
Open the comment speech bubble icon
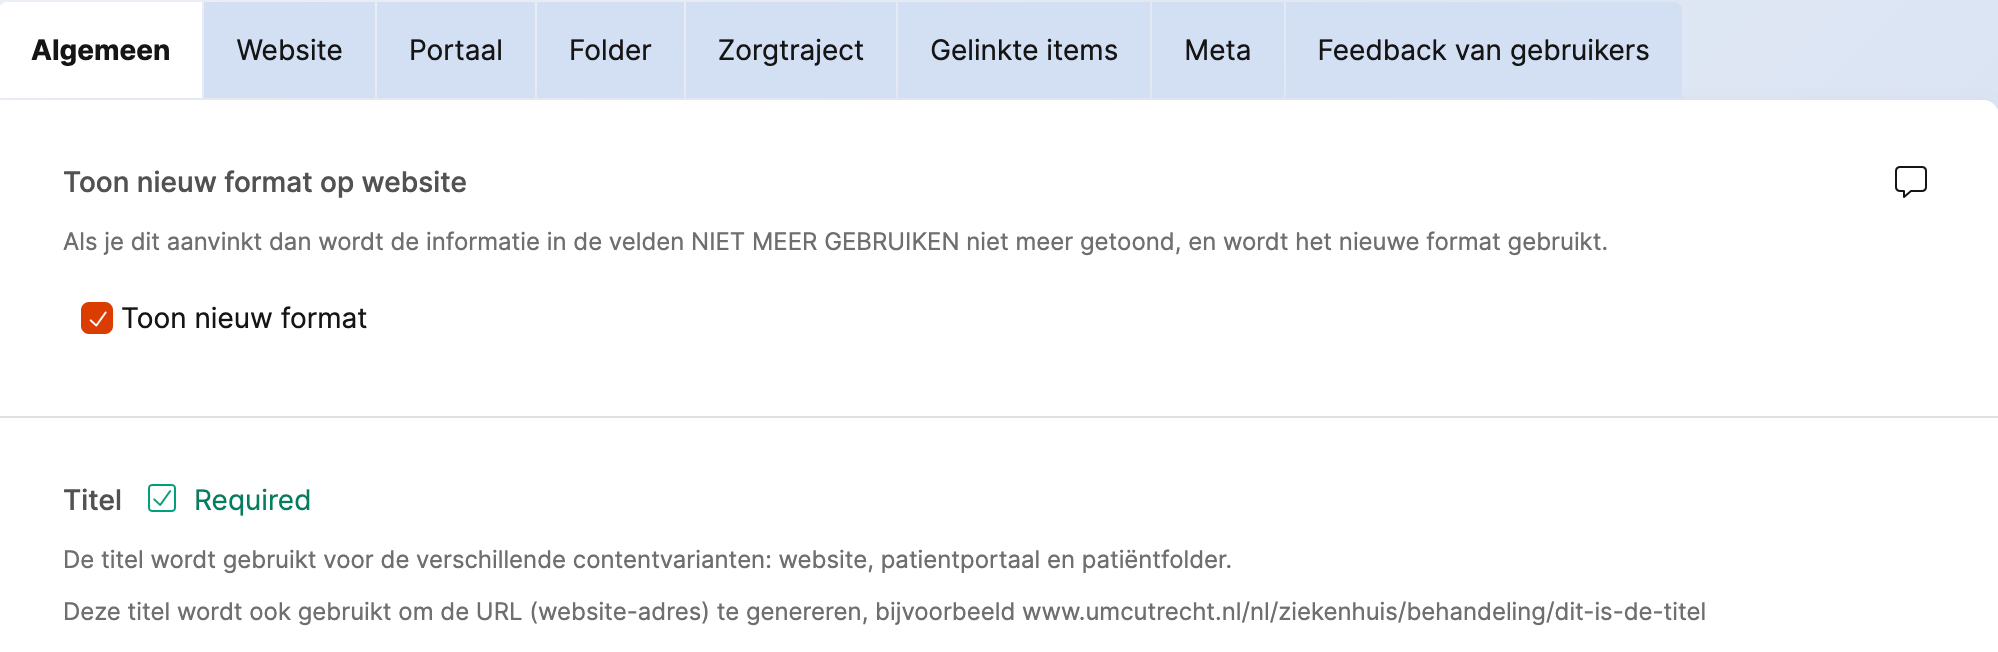(1910, 181)
